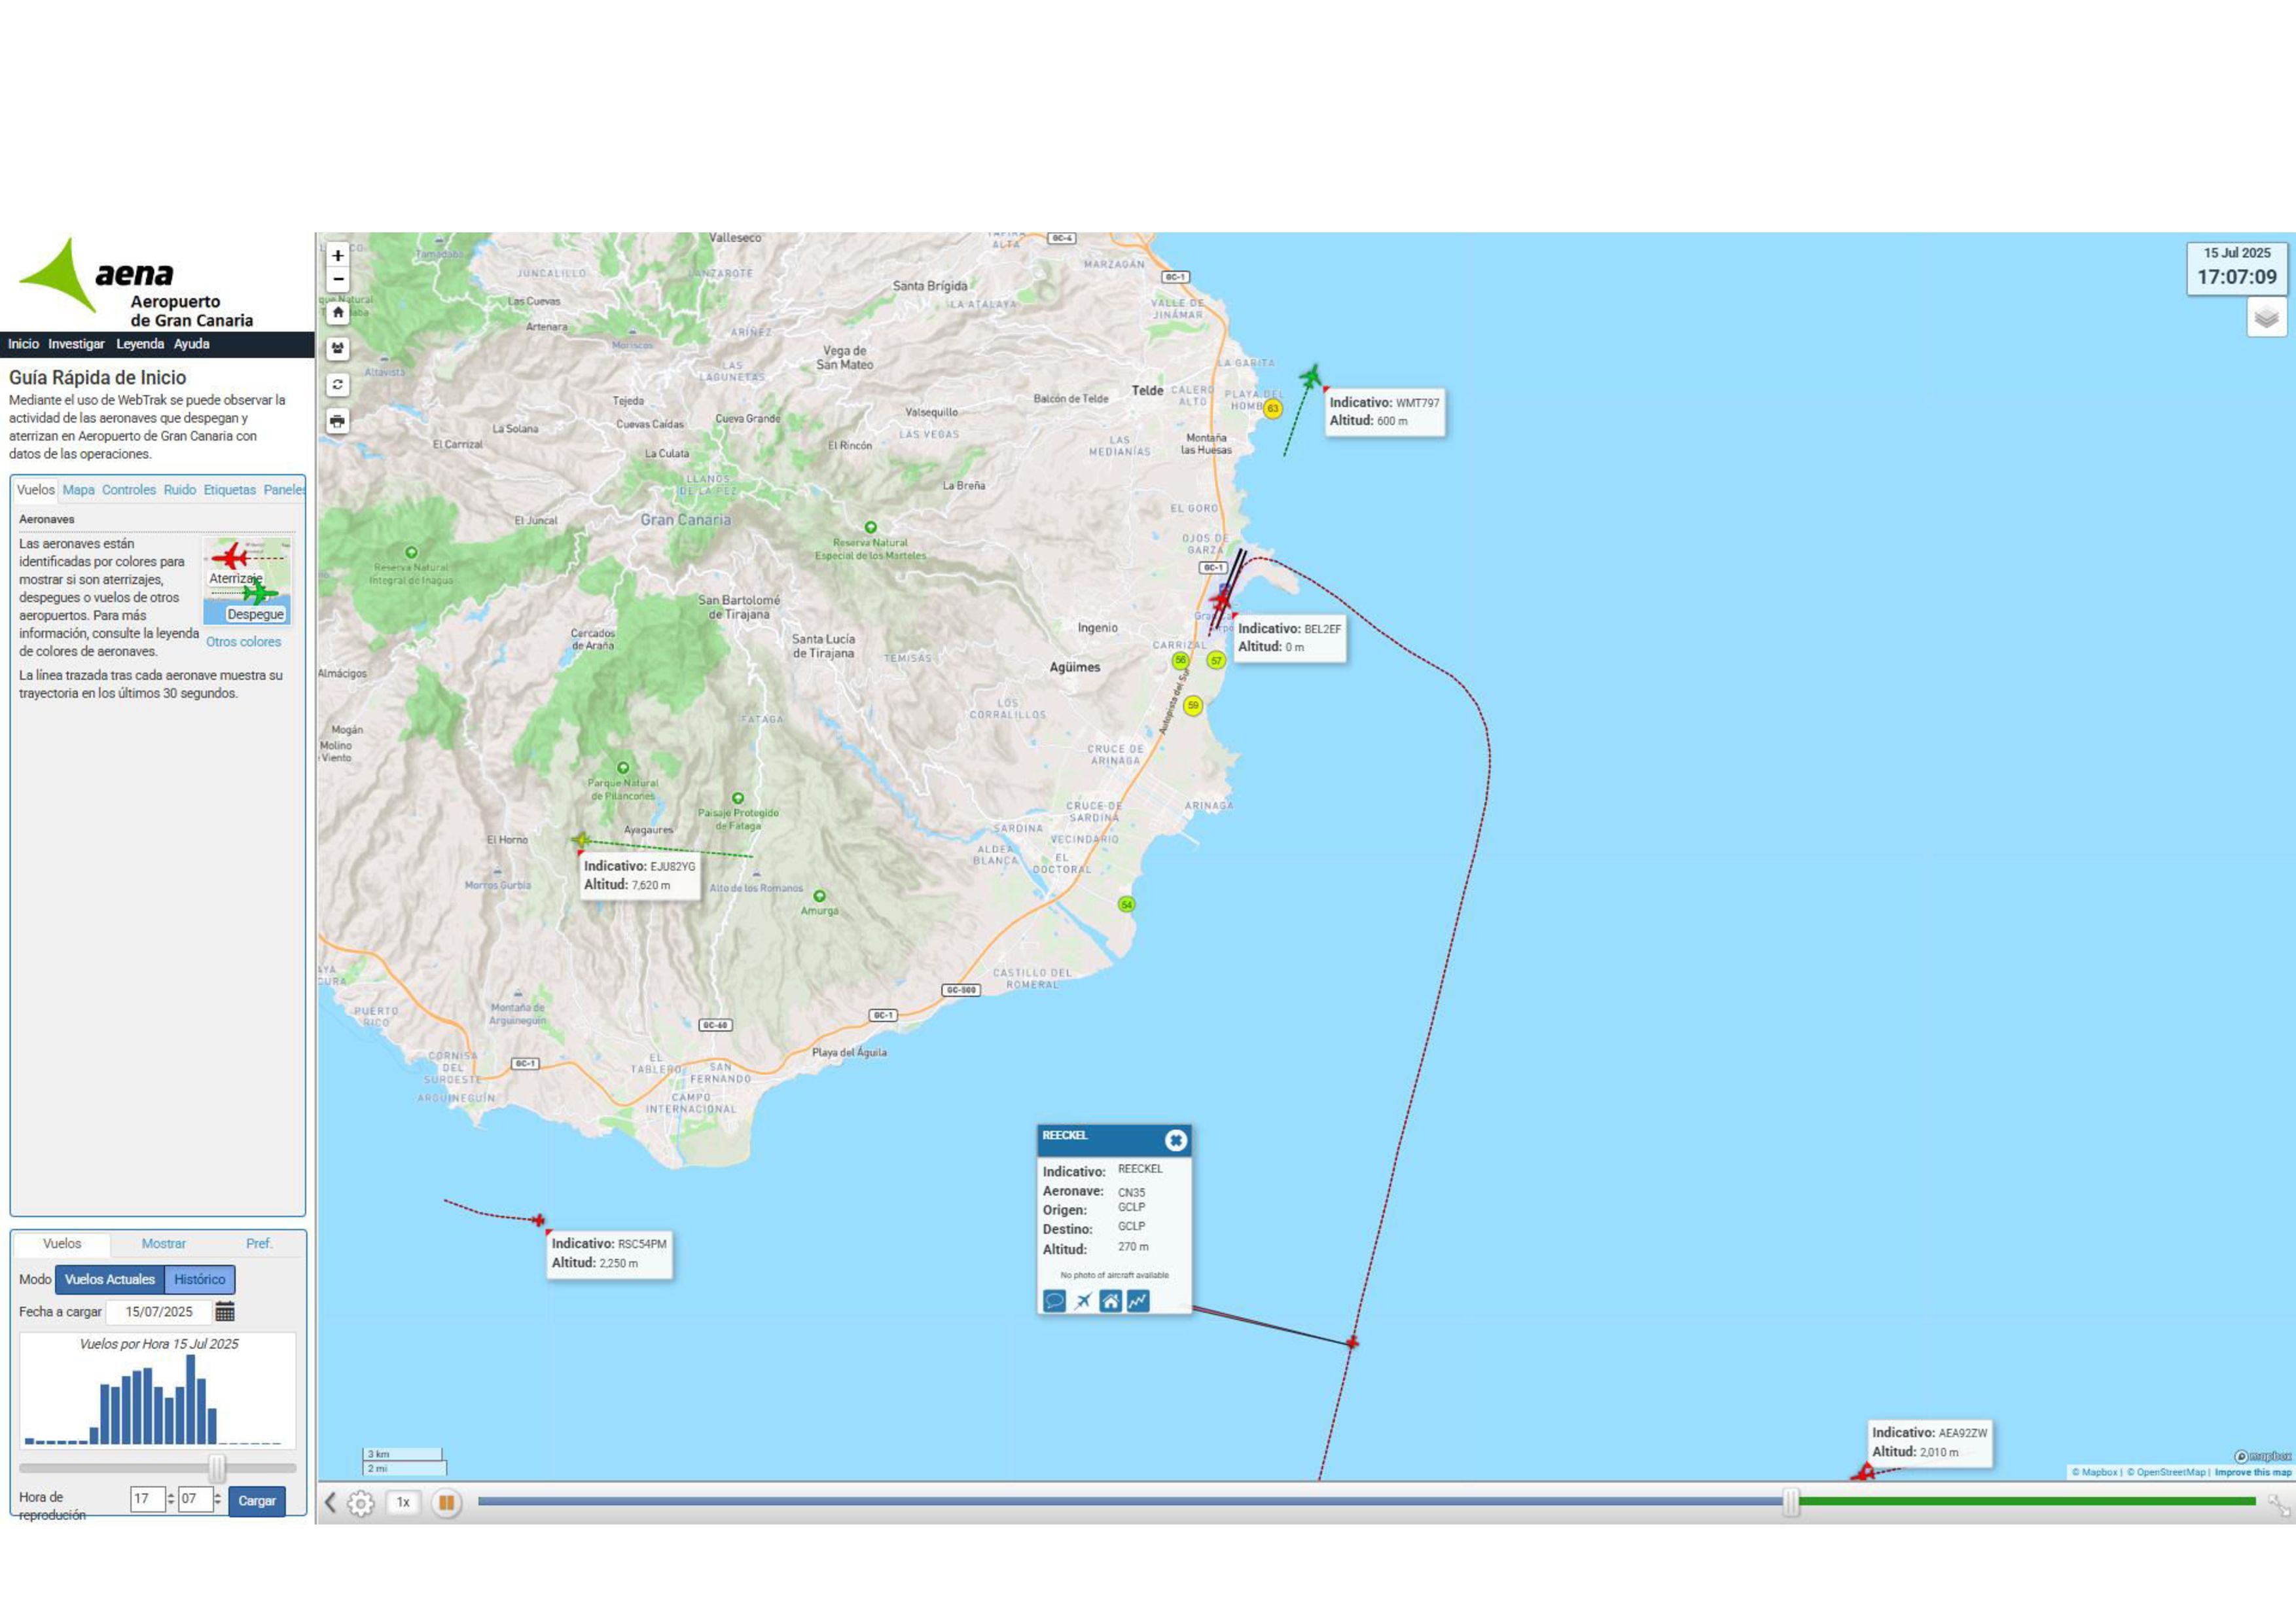2296x1624 pixels.
Task: Follow the Otros colores link
Action: [x=243, y=642]
